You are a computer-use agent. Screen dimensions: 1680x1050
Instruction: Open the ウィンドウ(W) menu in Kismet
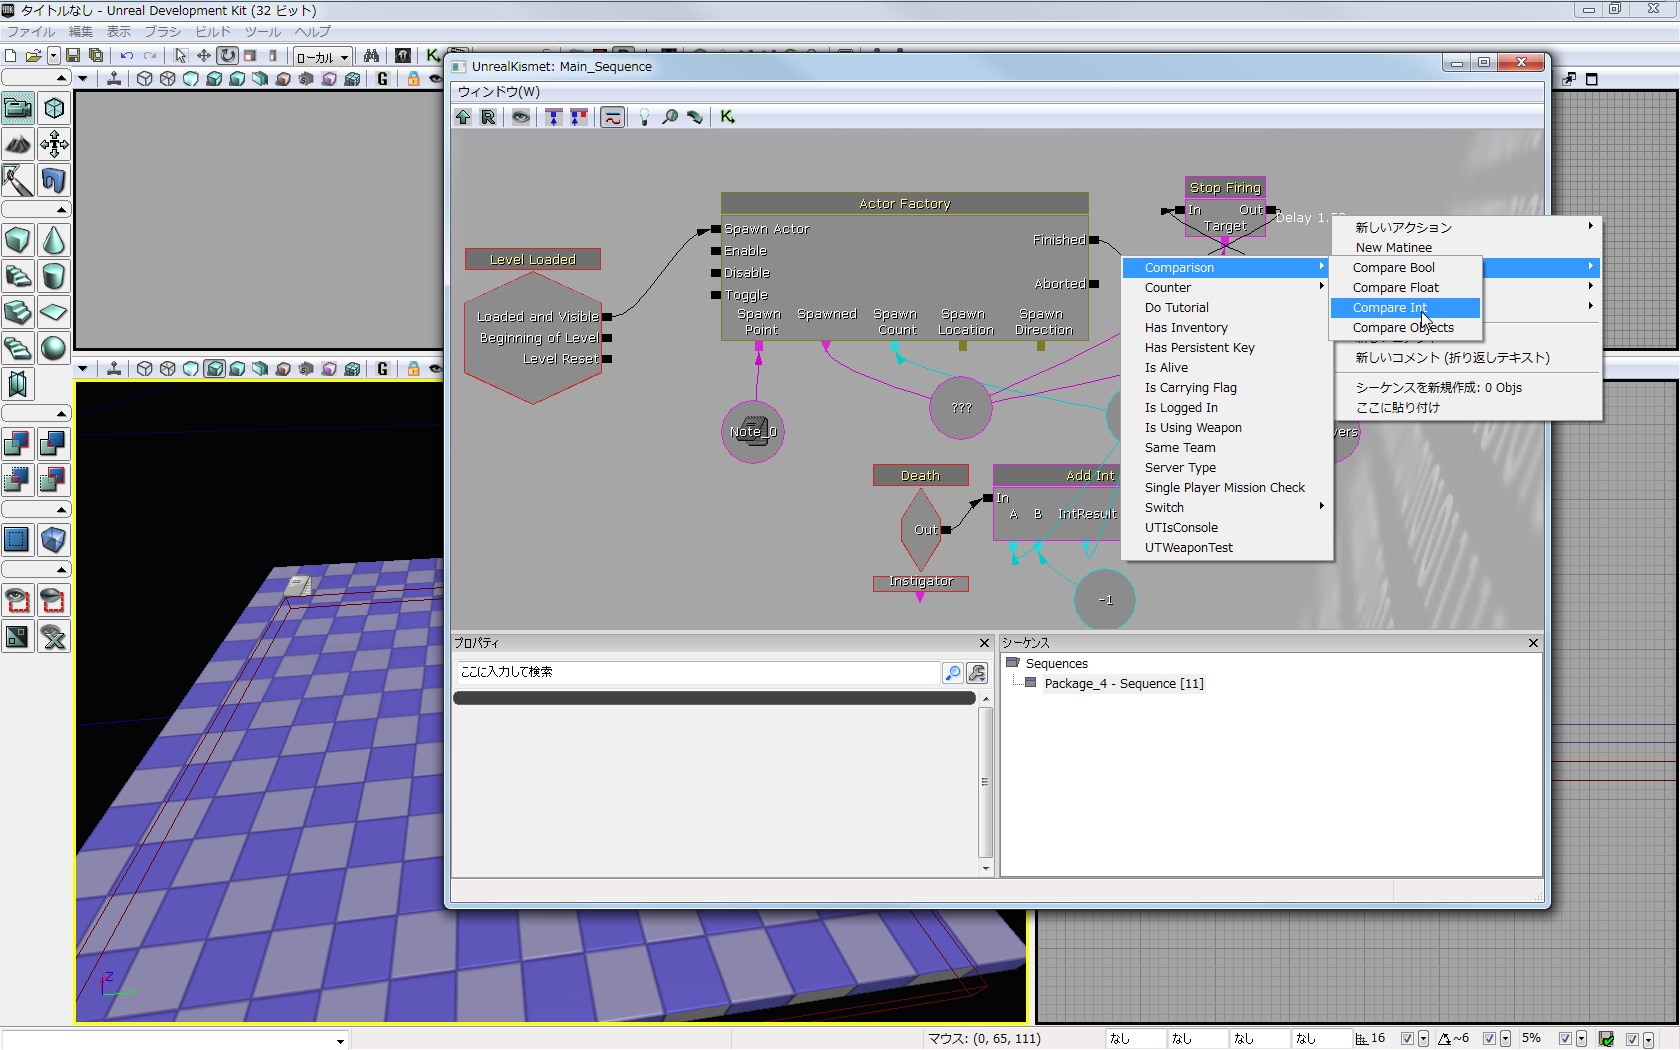tap(498, 91)
